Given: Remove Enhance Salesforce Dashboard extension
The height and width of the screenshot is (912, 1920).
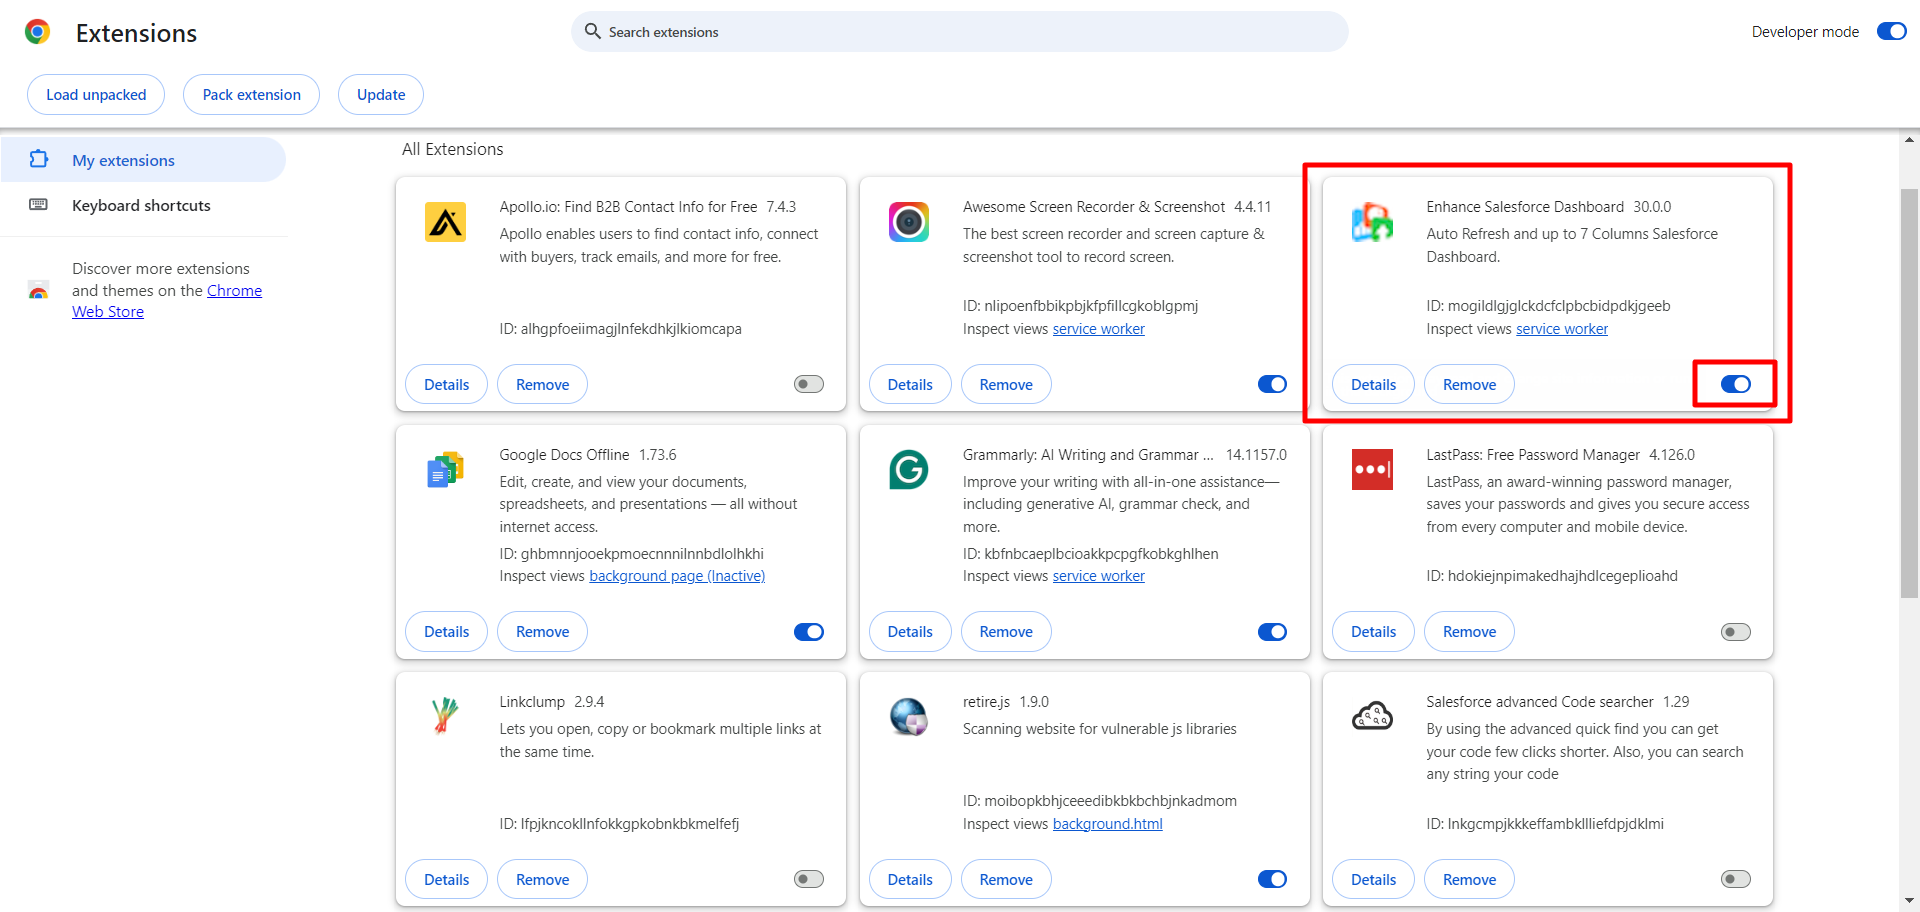Looking at the screenshot, I should (1469, 384).
